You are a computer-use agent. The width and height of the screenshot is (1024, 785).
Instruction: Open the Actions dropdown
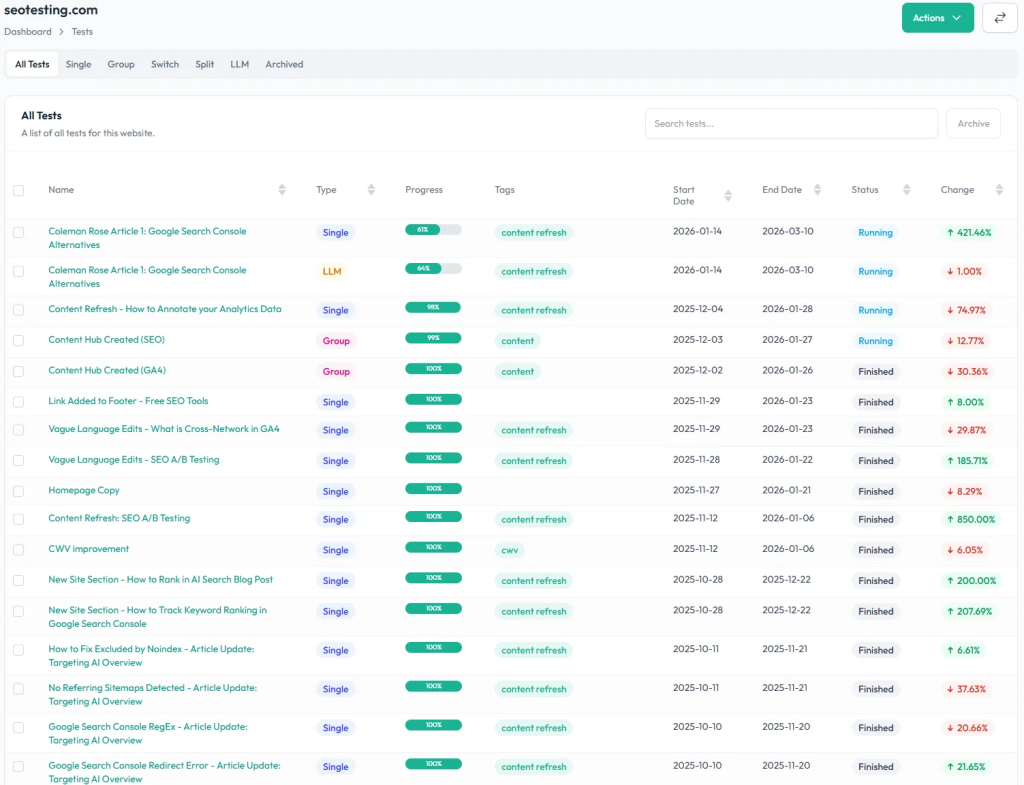(937, 17)
